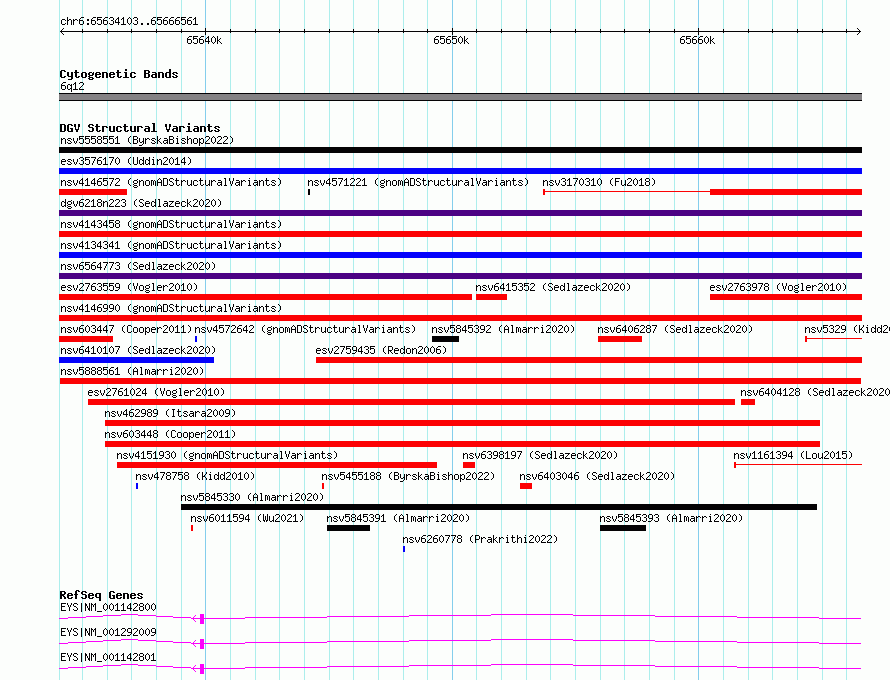Click the 6q12 cytogenetic band bar
Image resolution: width=890 pixels, height=680 pixels.
point(460,97)
